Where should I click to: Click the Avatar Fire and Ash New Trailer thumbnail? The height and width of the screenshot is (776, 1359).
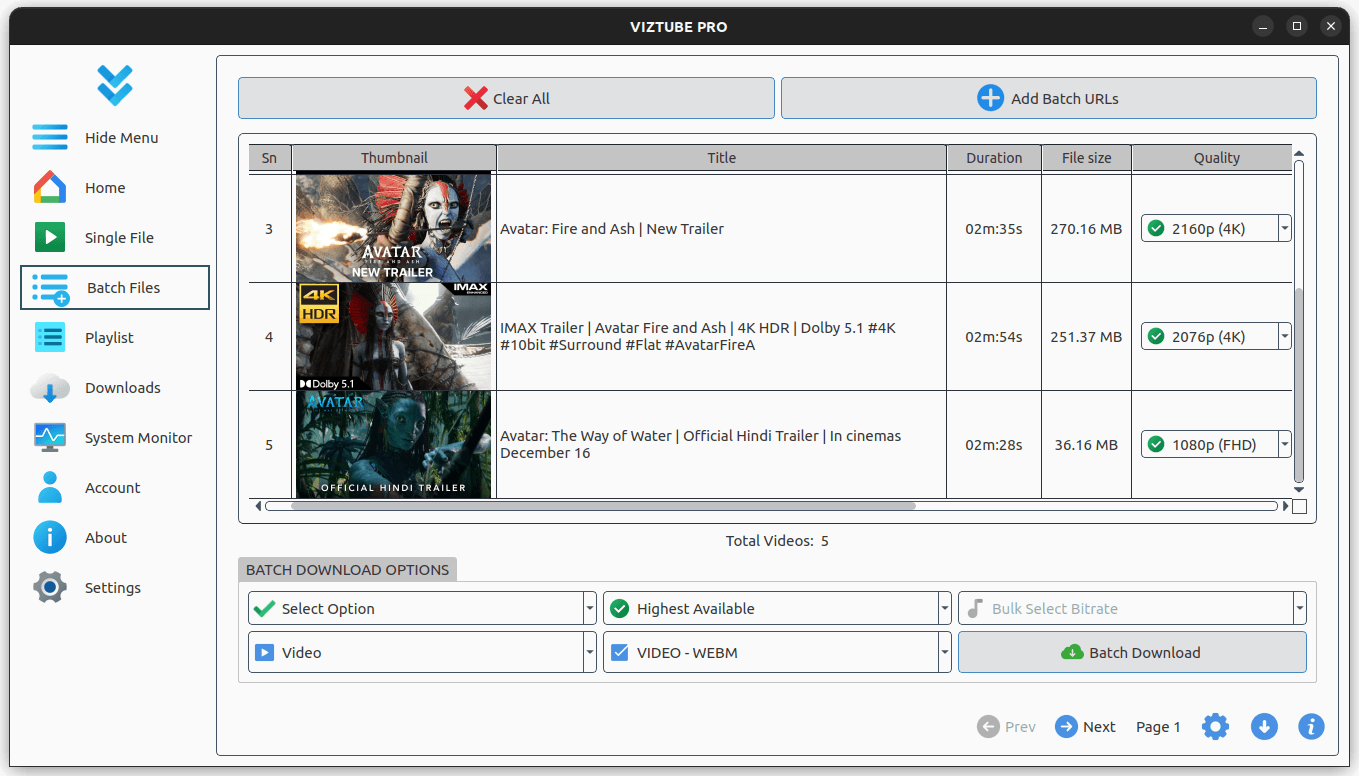tap(394, 228)
